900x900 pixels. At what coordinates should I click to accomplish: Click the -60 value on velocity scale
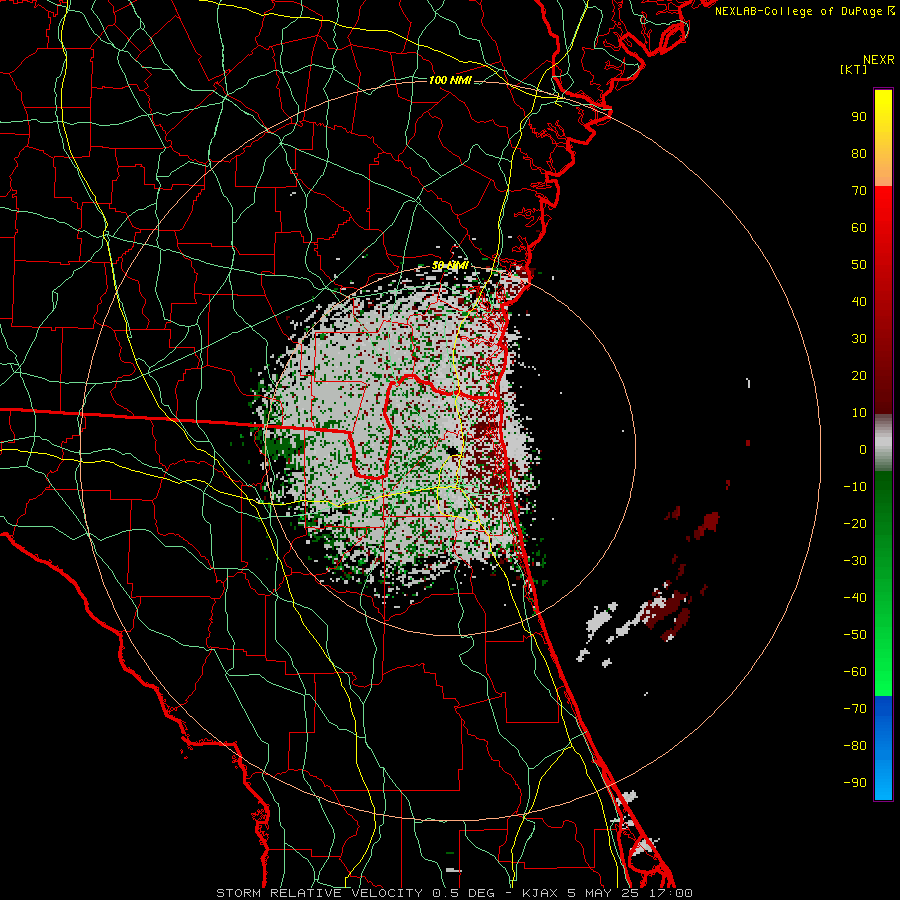click(855, 672)
